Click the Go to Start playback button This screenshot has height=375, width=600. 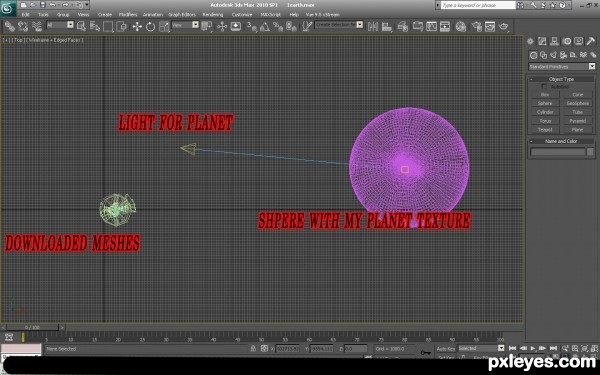click(513, 348)
